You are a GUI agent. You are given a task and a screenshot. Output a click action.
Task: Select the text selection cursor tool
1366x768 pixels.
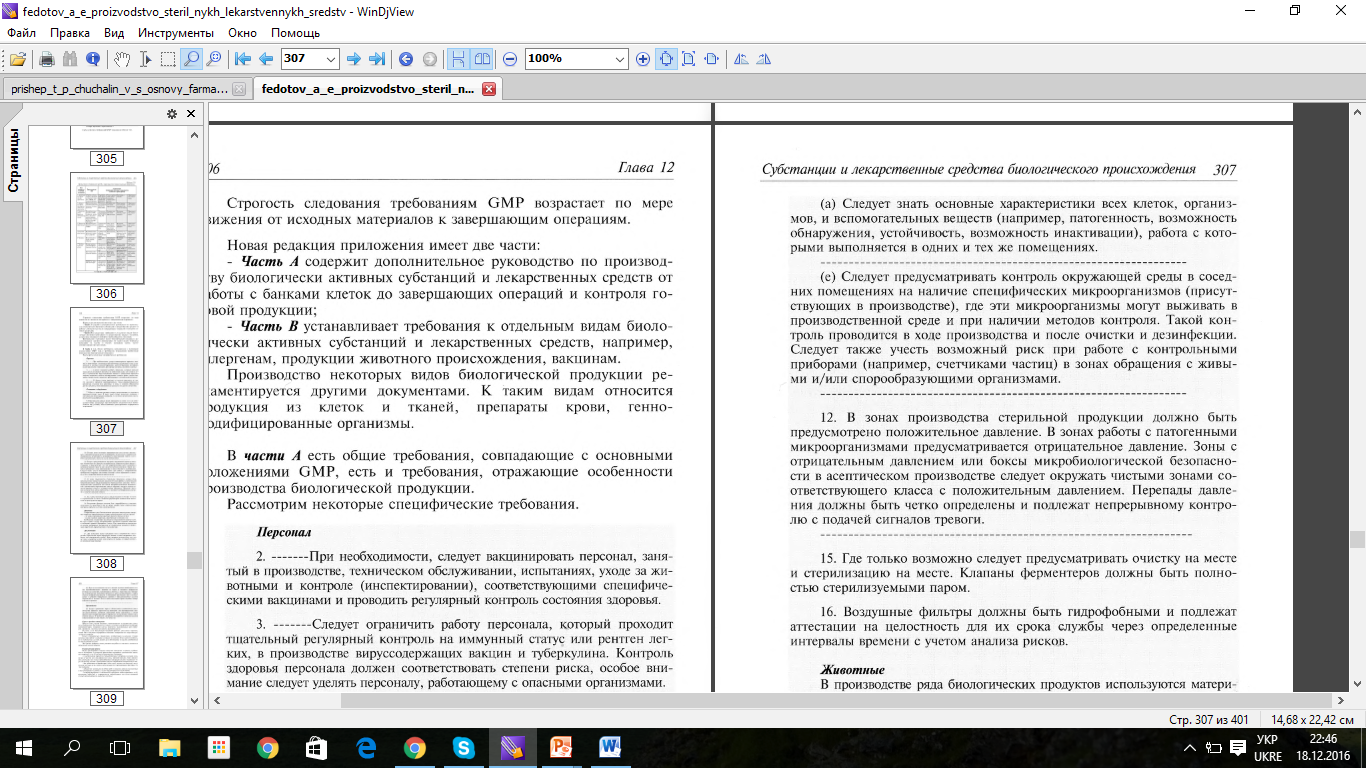click(x=145, y=58)
